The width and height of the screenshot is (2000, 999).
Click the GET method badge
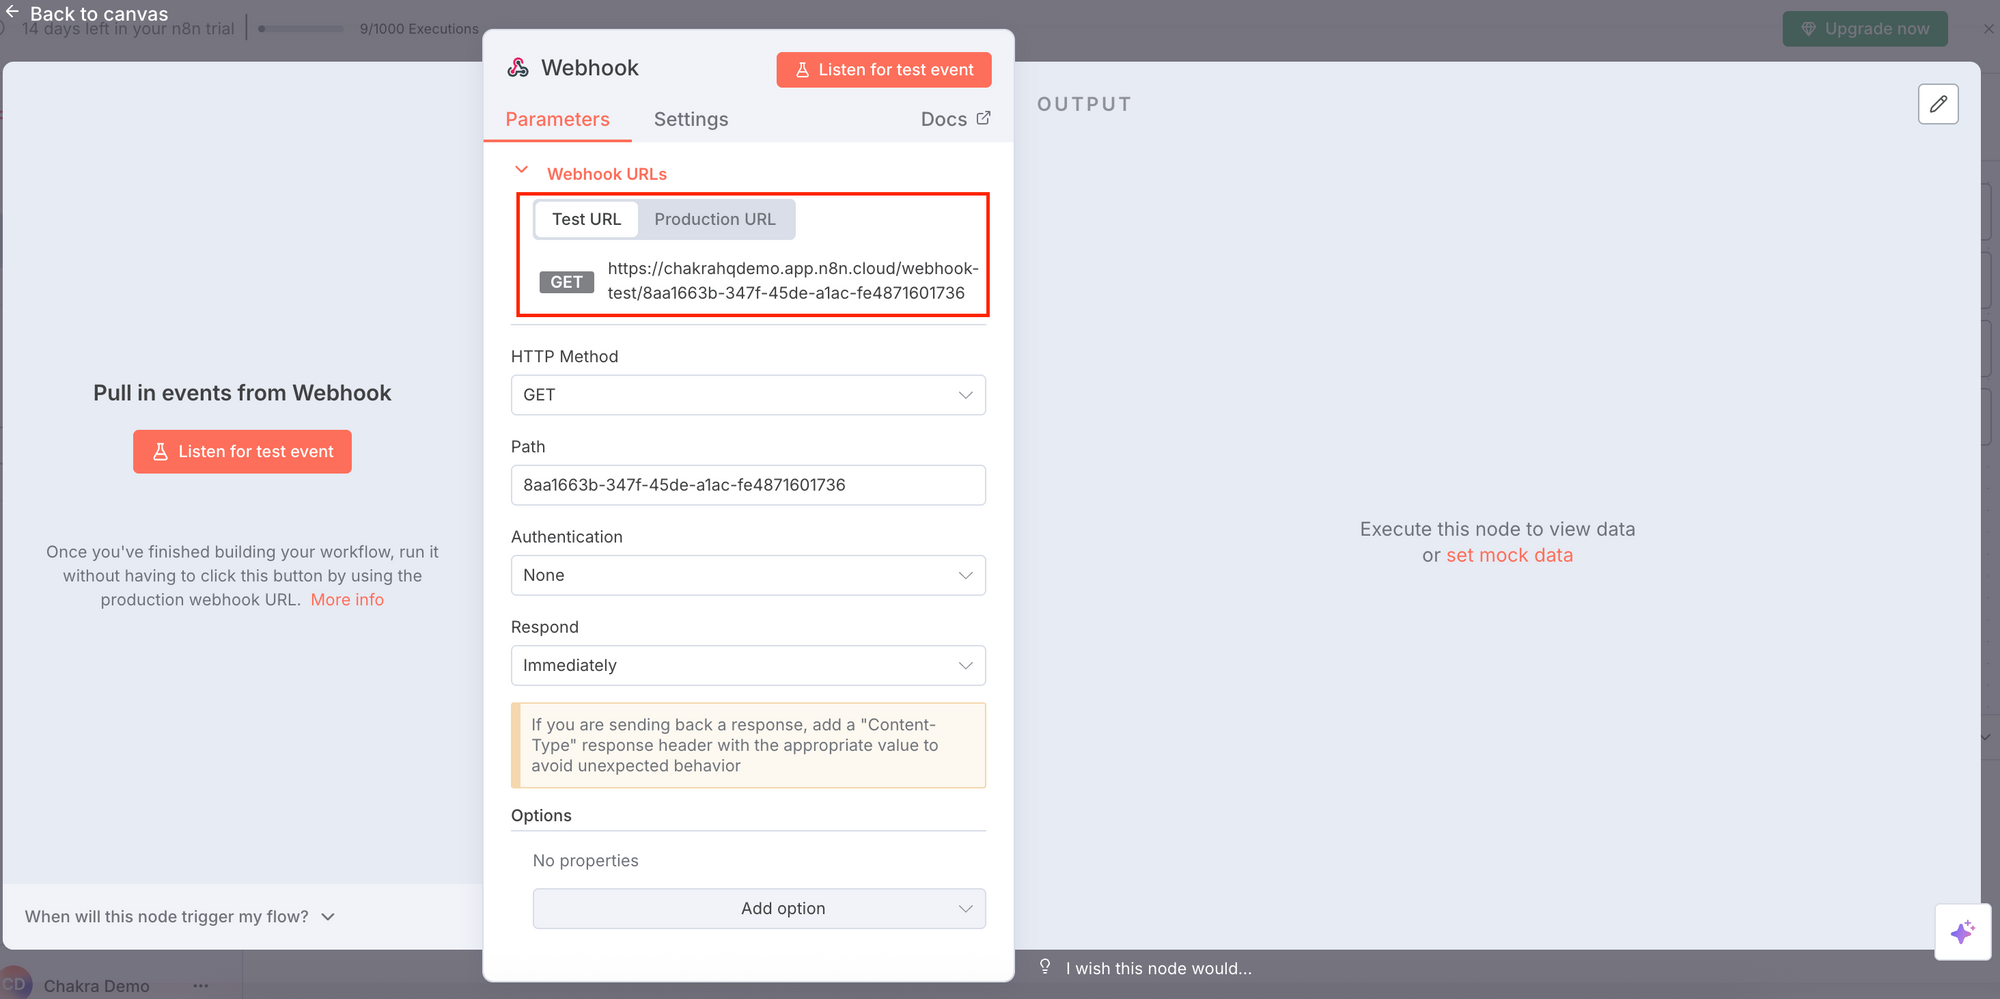point(566,282)
